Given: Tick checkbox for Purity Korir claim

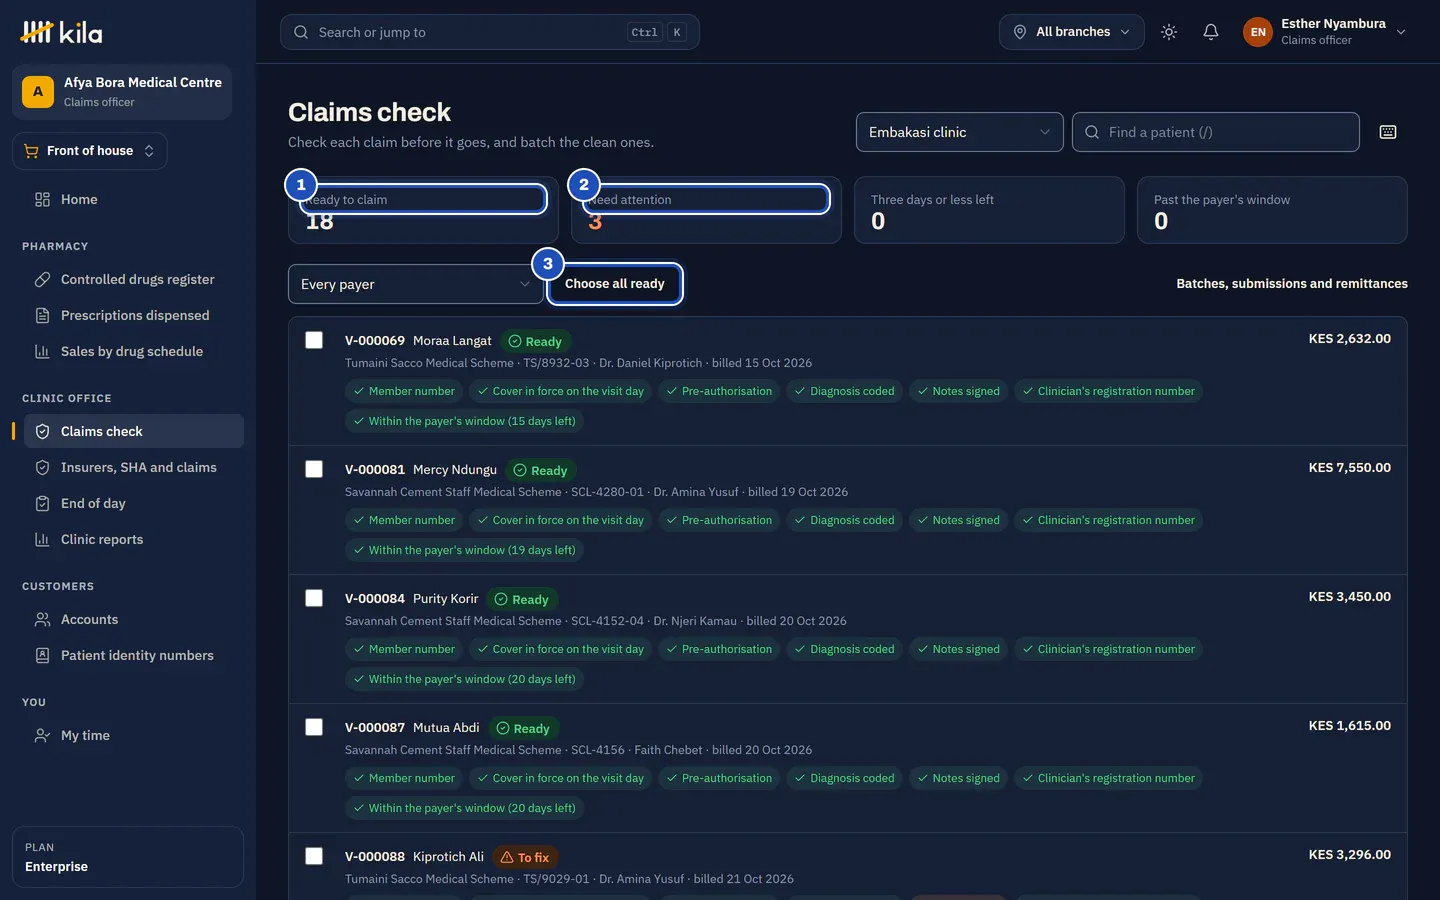Looking at the screenshot, I should click(x=314, y=598).
